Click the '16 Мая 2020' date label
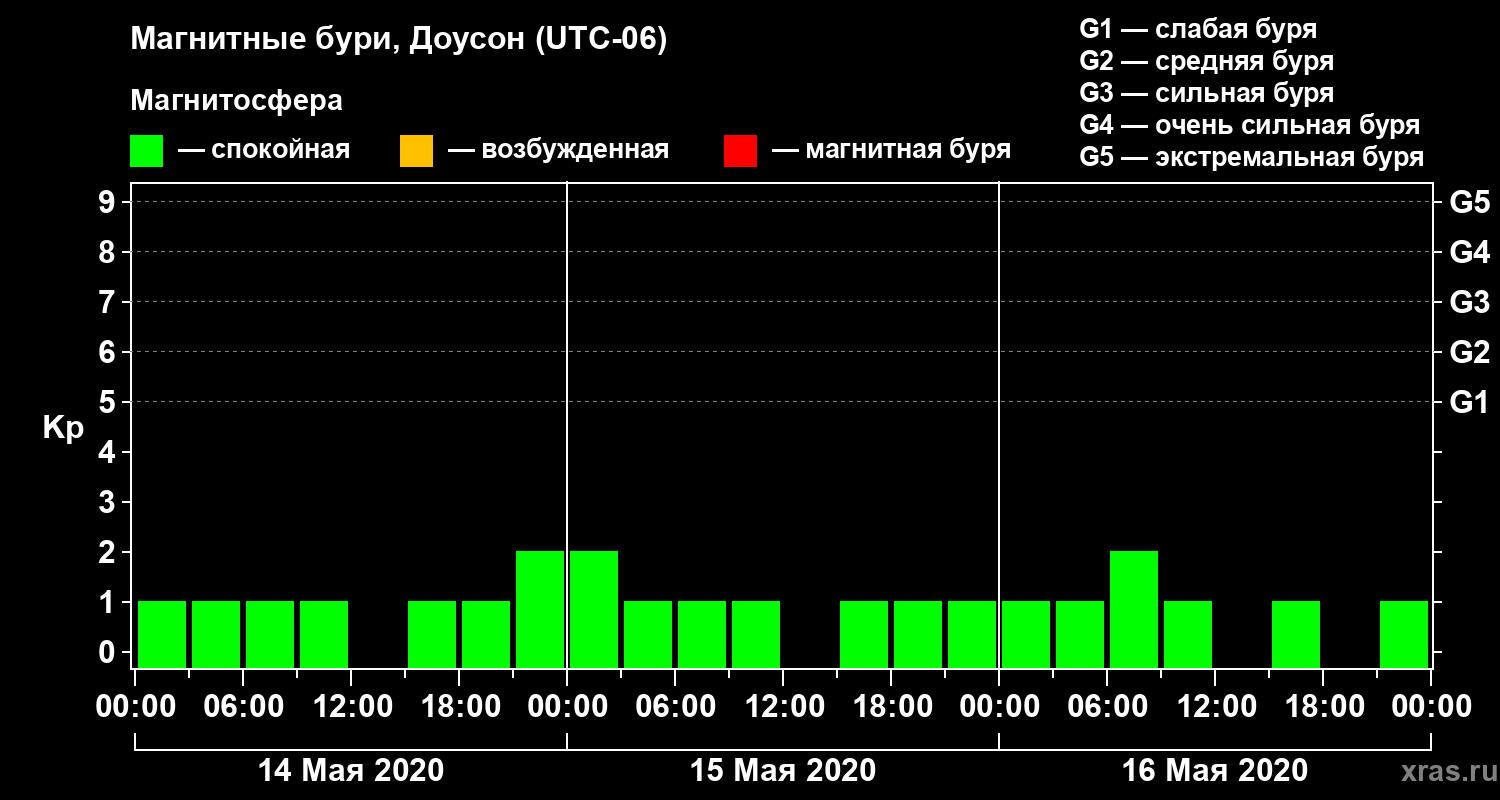This screenshot has width=1500, height=800. pos(1215,770)
